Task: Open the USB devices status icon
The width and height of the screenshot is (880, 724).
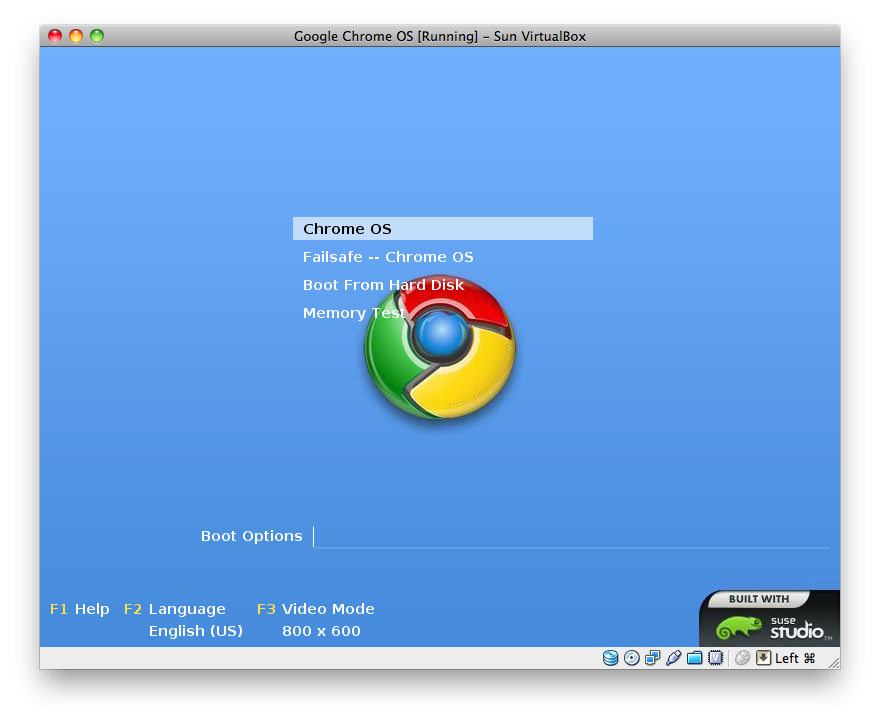Action: (x=673, y=658)
